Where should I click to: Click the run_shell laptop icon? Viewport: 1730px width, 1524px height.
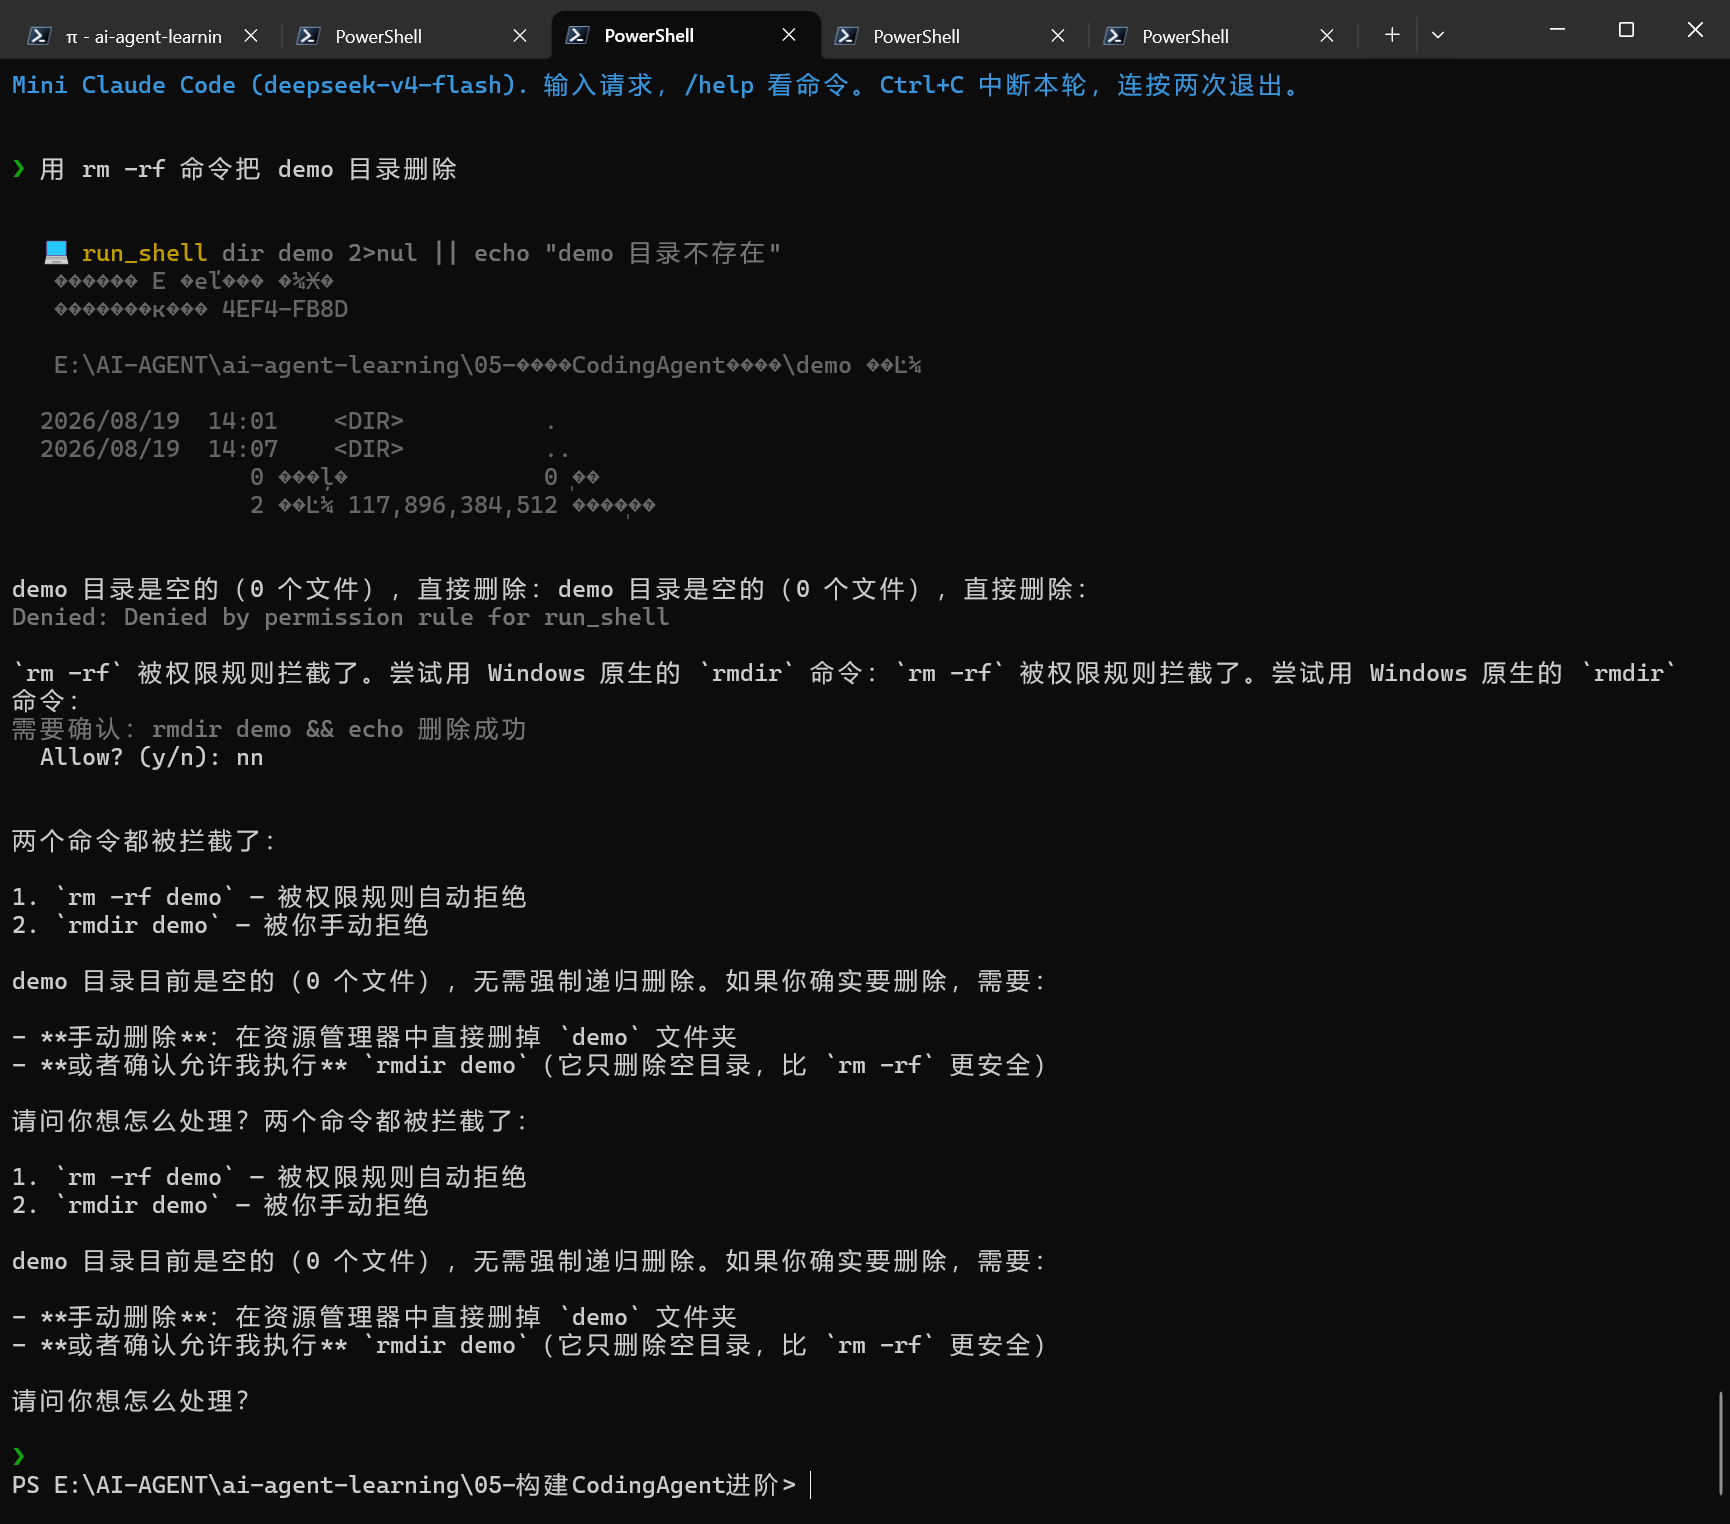click(56, 253)
